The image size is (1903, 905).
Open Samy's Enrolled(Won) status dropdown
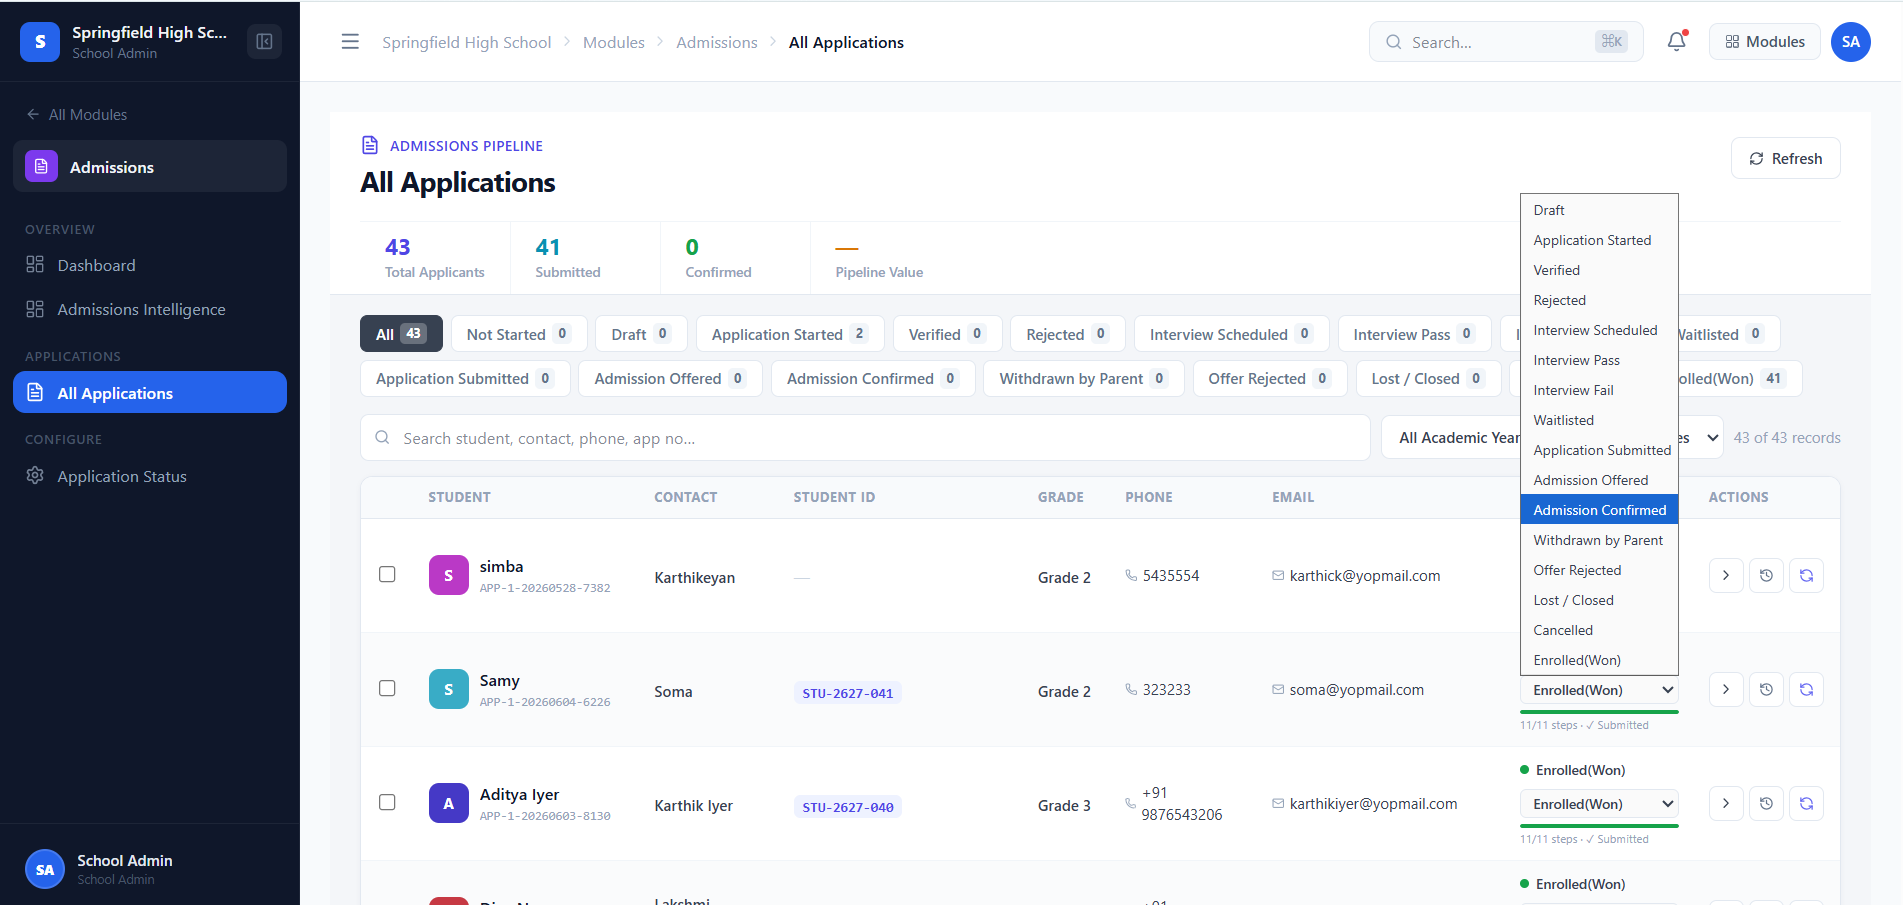1599,690
